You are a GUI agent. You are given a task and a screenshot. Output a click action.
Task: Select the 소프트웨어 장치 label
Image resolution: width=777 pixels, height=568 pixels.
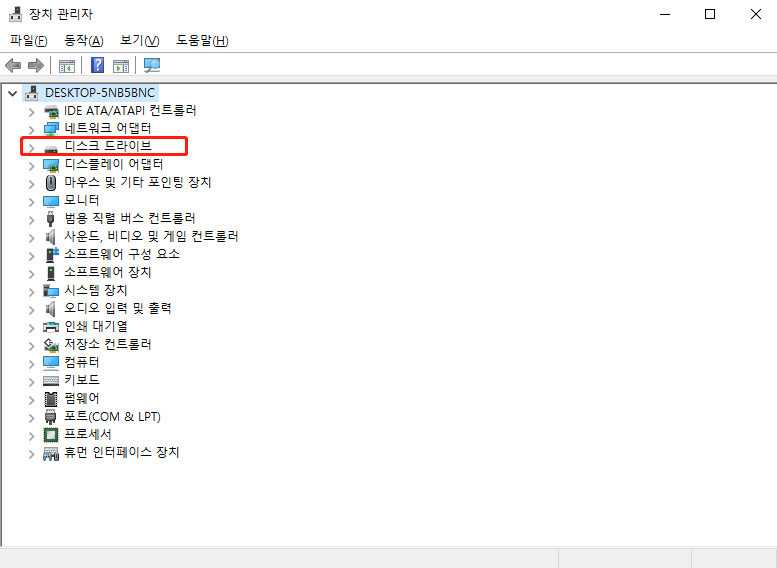[x=108, y=272]
